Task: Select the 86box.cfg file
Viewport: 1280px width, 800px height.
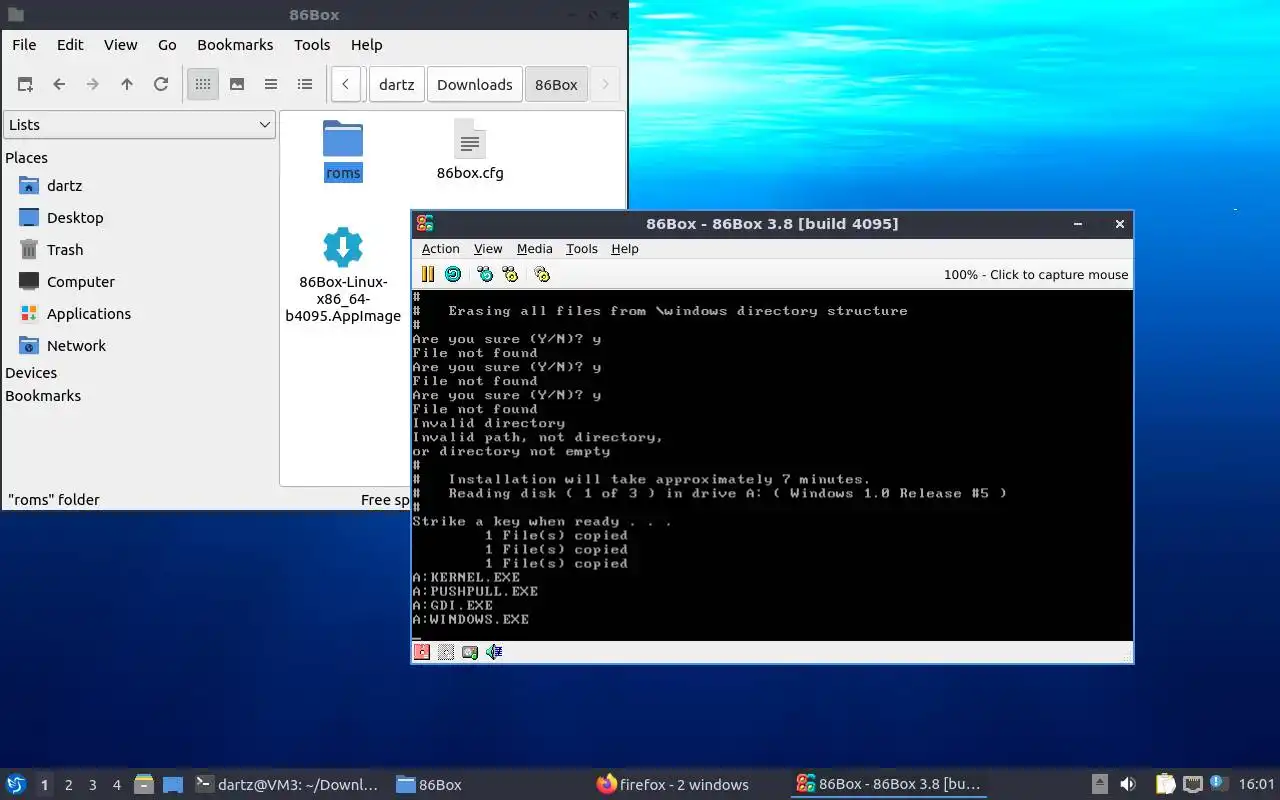Action: (470, 150)
